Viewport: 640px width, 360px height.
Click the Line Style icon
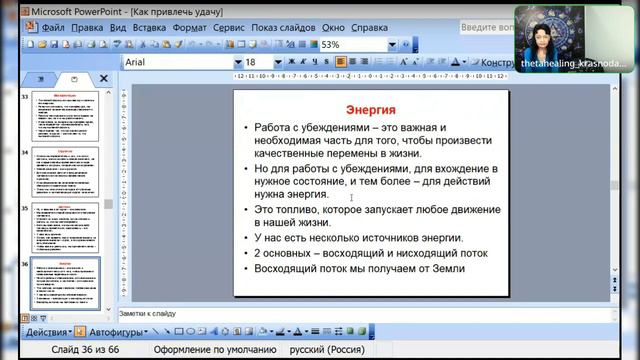[315, 331]
